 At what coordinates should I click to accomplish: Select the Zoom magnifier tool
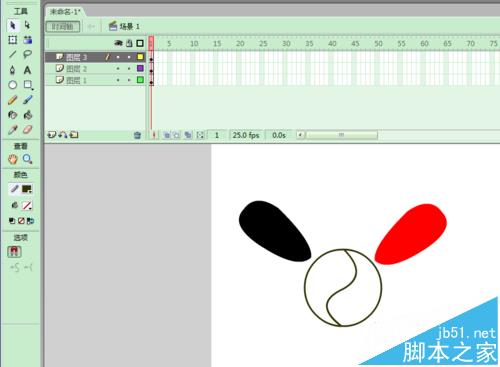pyautogui.click(x=27, y=159)
